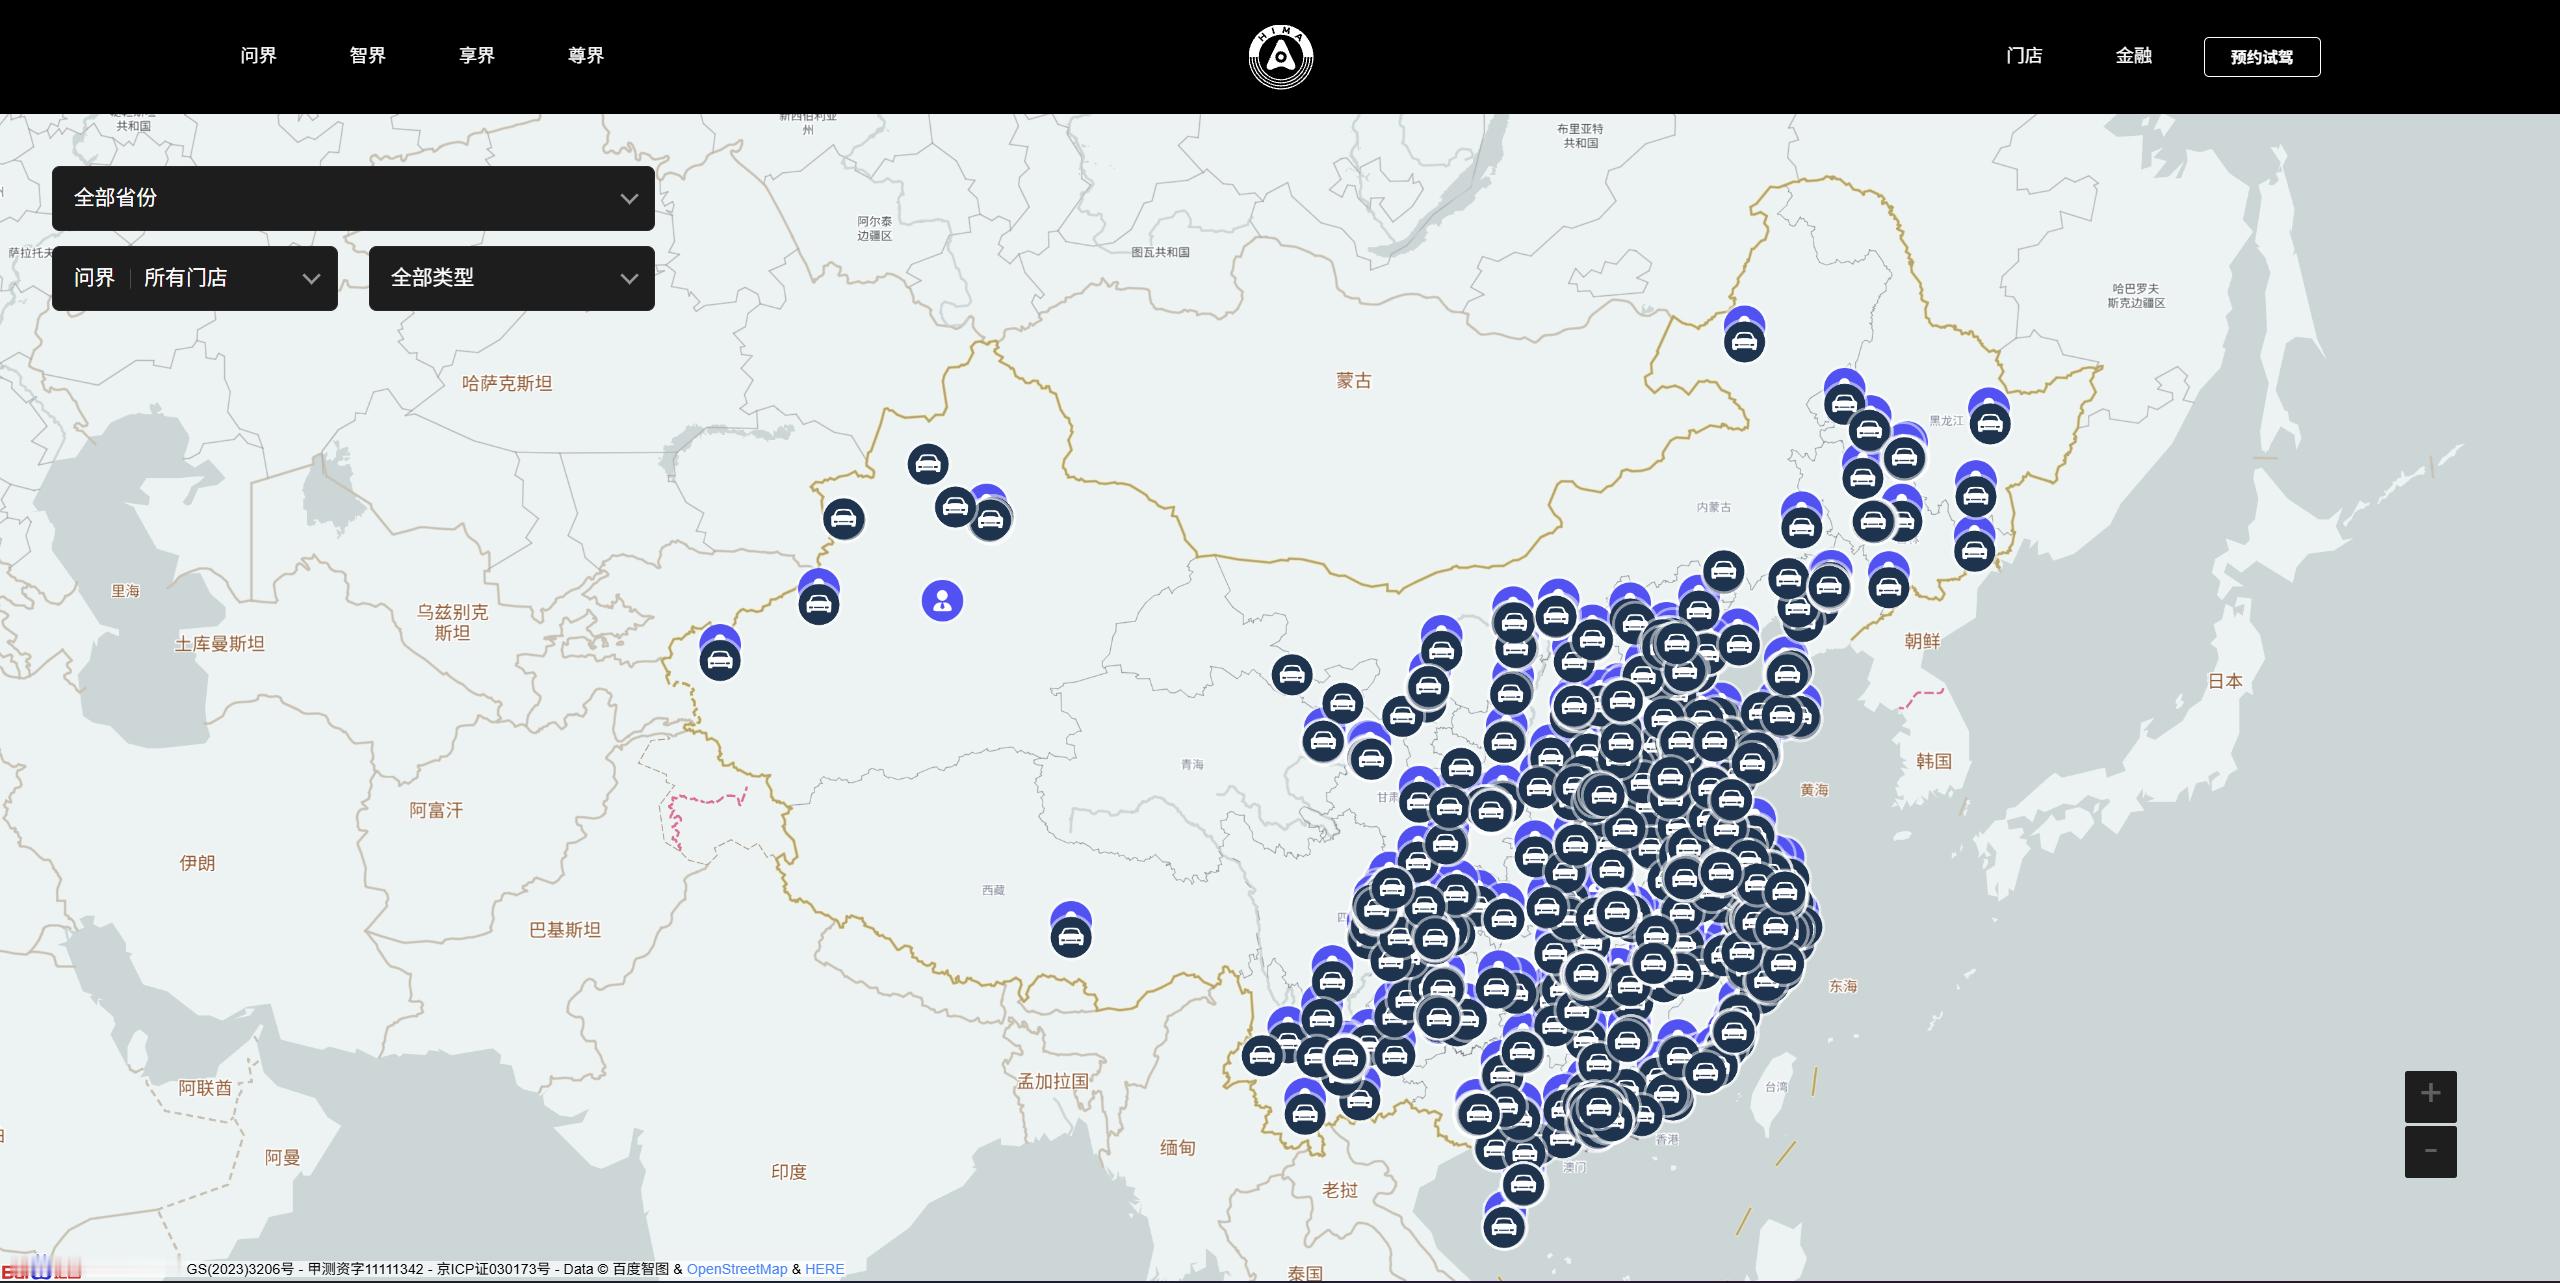The width and height of the screenshot is (2560, 1283).
Task: Expand the 全部省份 province dropdown
Action: tap(353, 198)
